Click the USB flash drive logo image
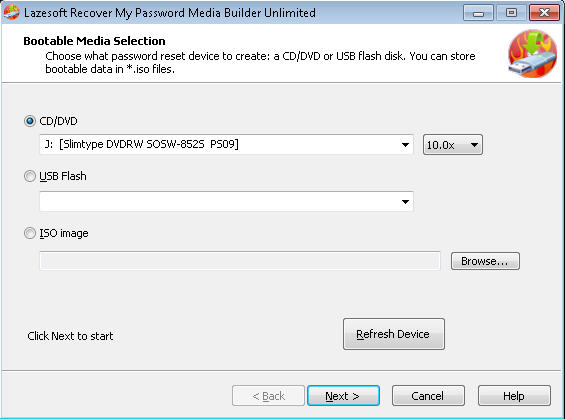Viewport: 565px width, 419px height. tap(533, 54)
